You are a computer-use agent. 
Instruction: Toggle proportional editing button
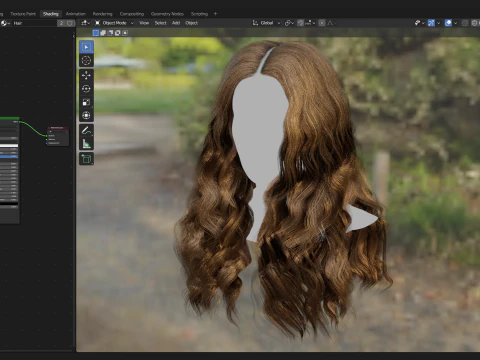pos(322,23)
